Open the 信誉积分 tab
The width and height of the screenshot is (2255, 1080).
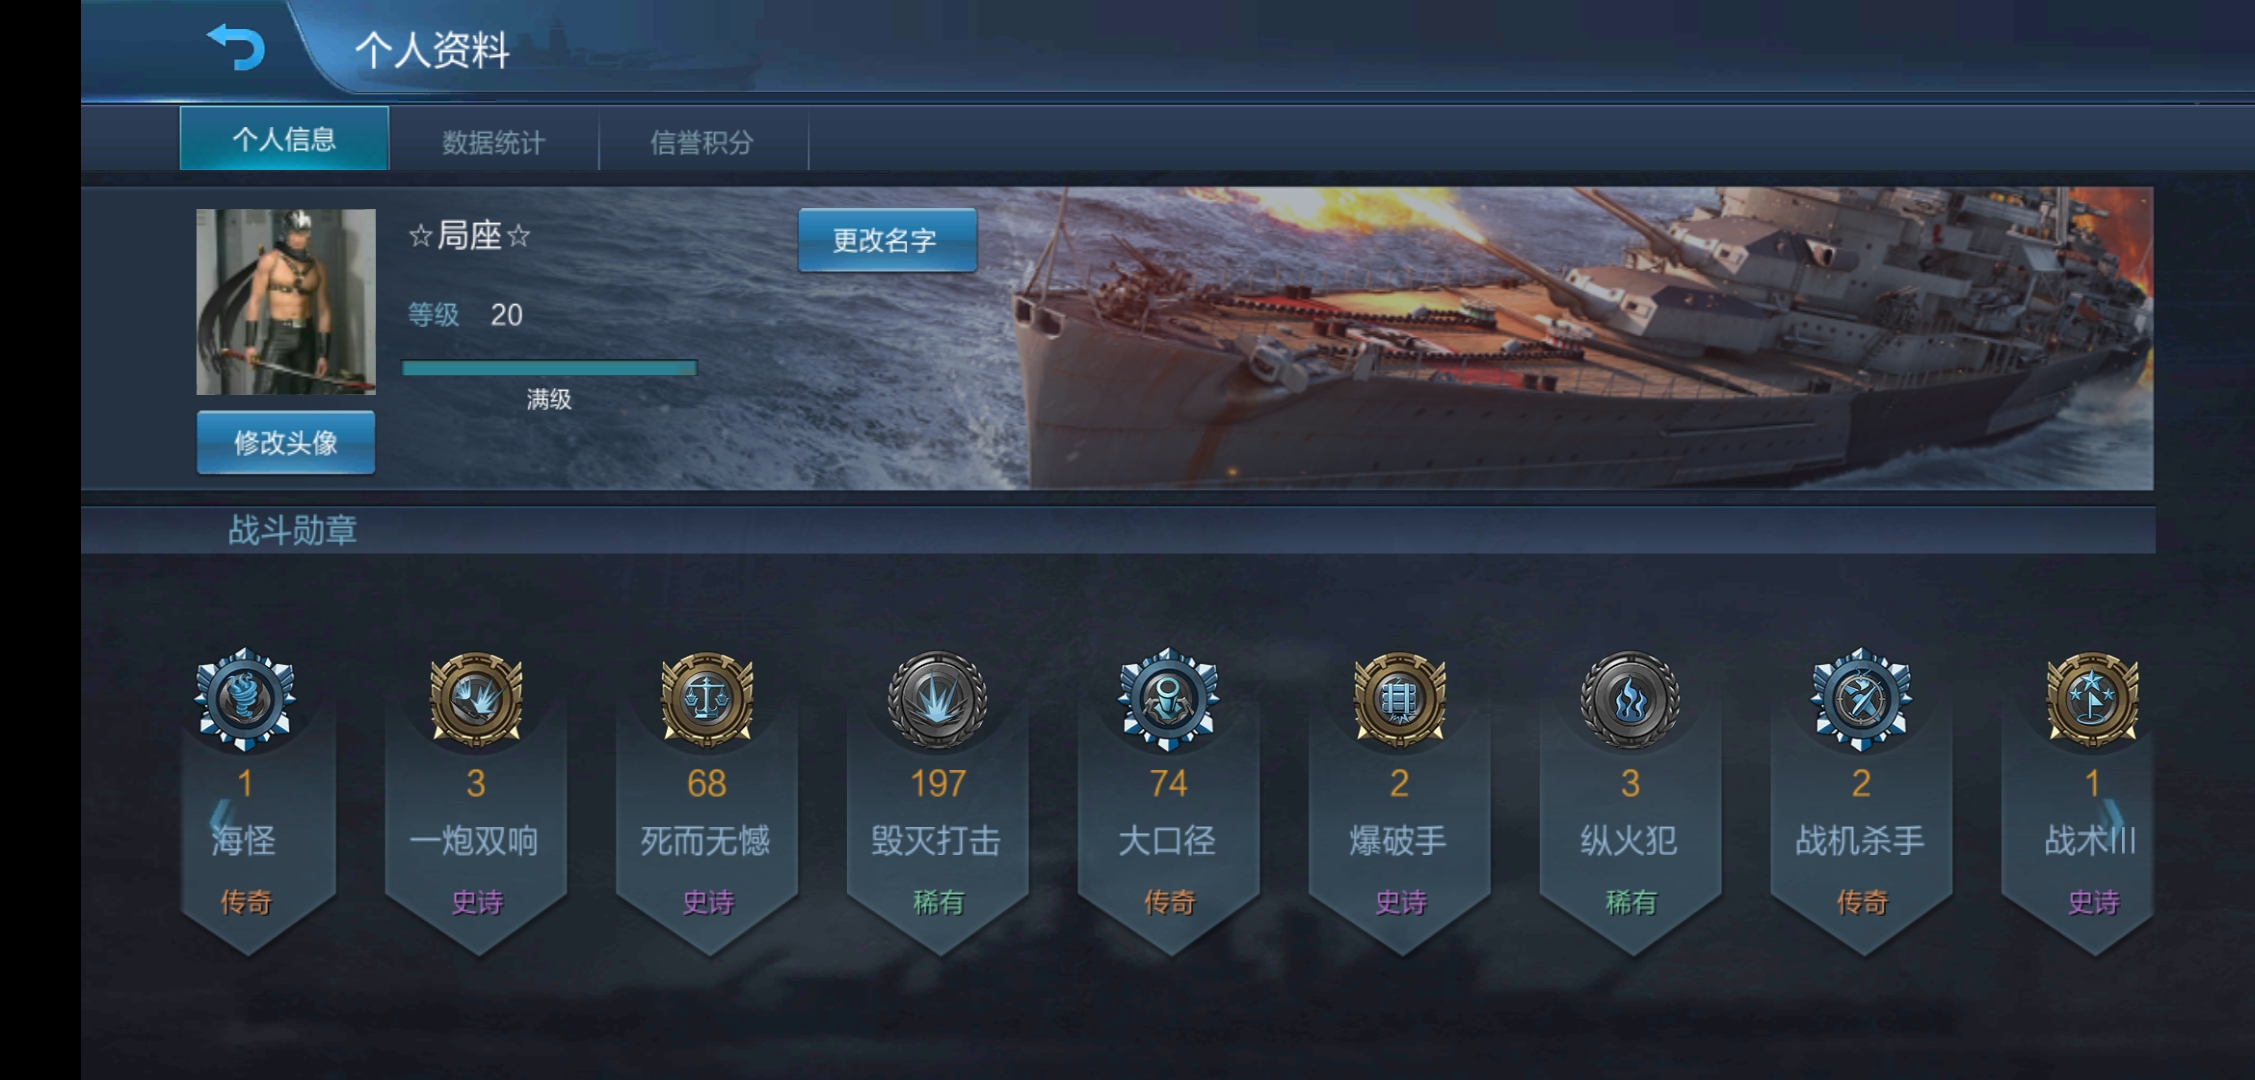click(703, 142)
